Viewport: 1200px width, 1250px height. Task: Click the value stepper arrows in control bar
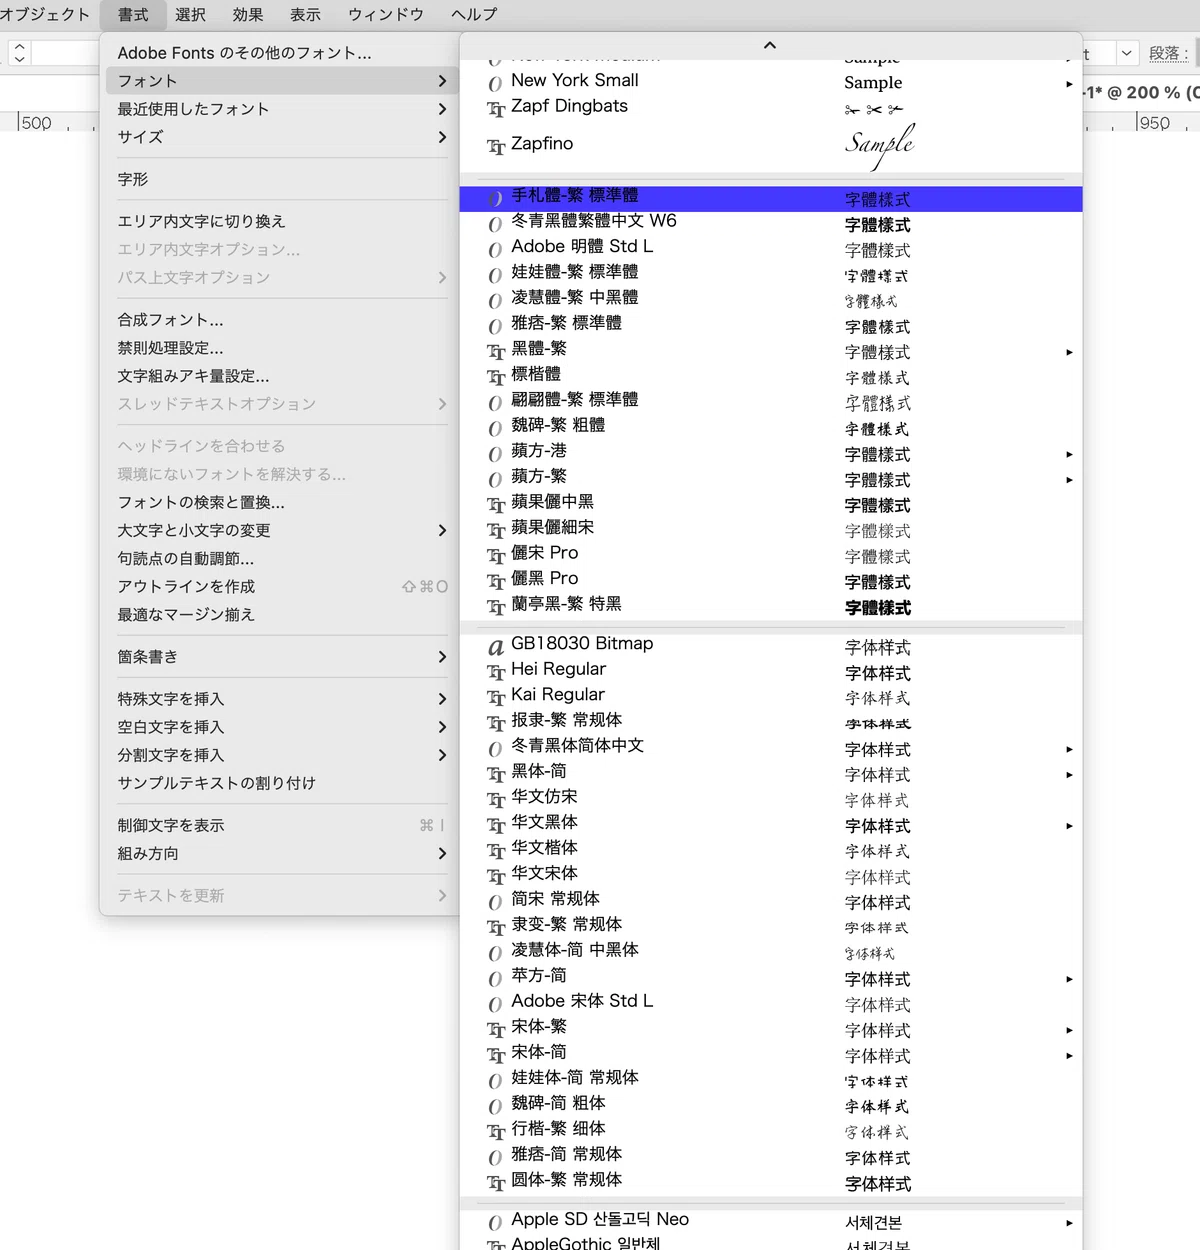[19, 53]
